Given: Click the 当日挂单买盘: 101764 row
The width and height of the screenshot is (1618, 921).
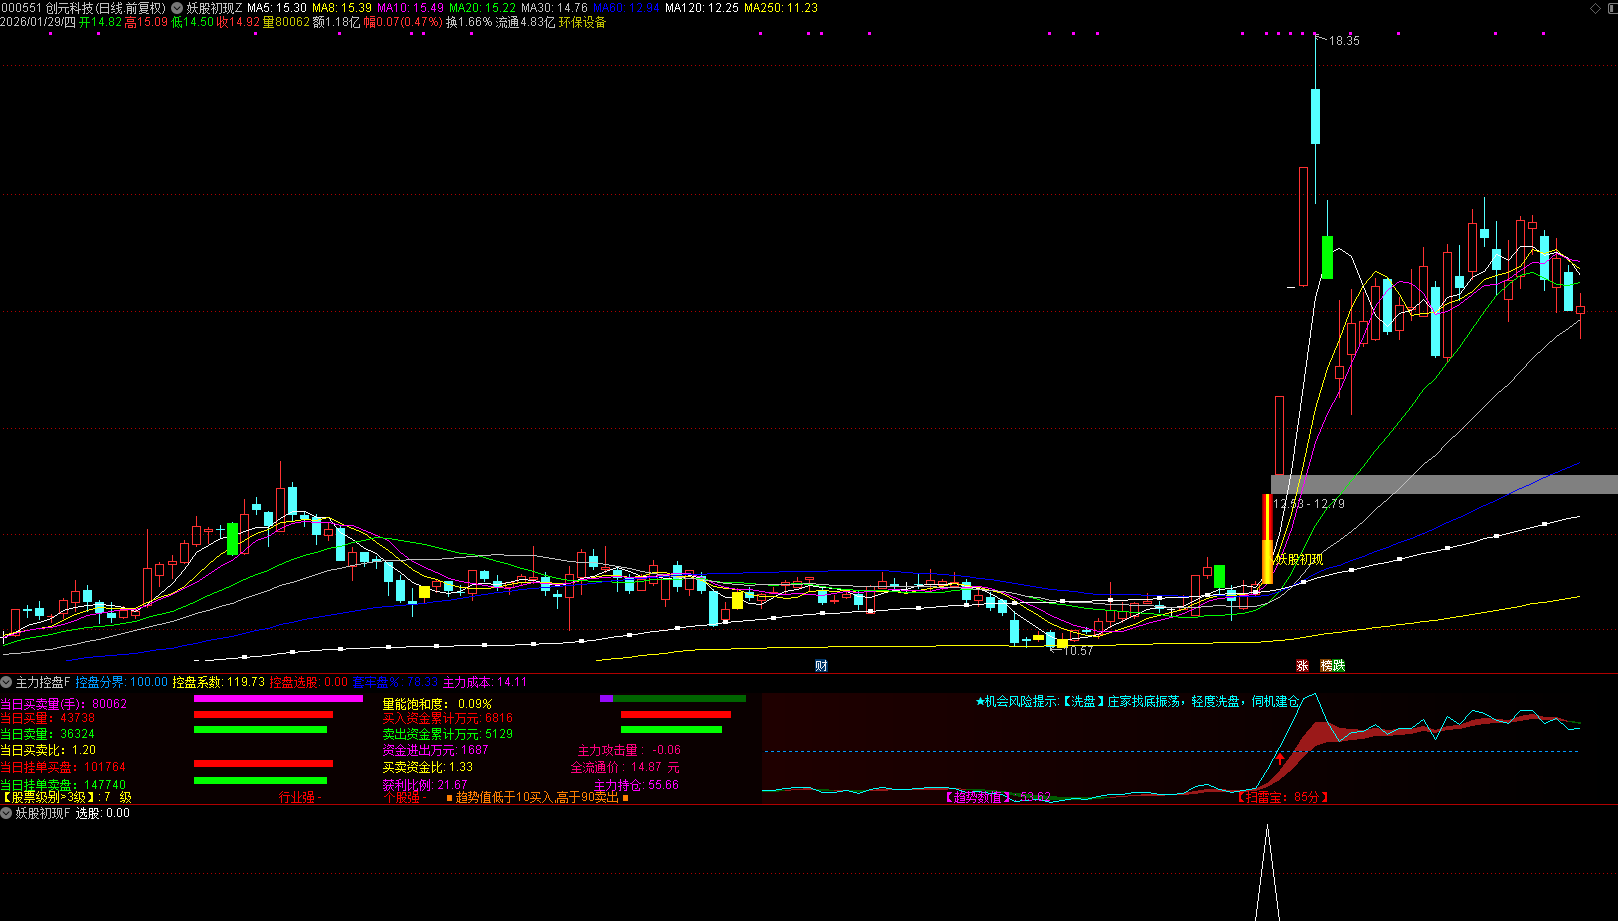Looking at the screenshot, I should [x=63, y=767].
